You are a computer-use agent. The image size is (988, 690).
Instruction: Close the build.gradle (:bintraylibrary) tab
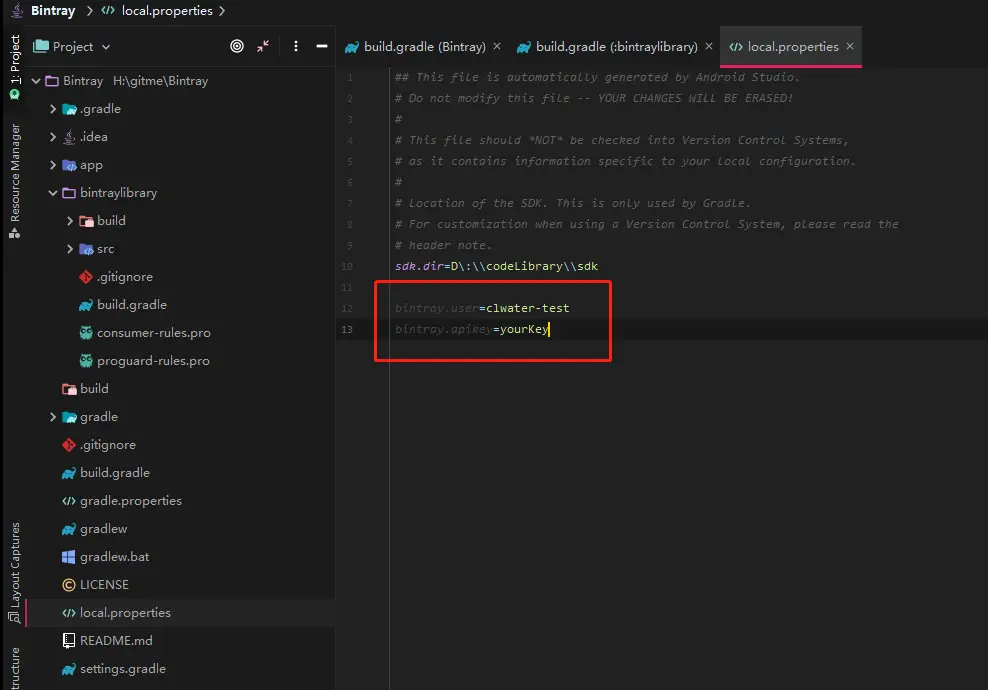coord(709,46)
